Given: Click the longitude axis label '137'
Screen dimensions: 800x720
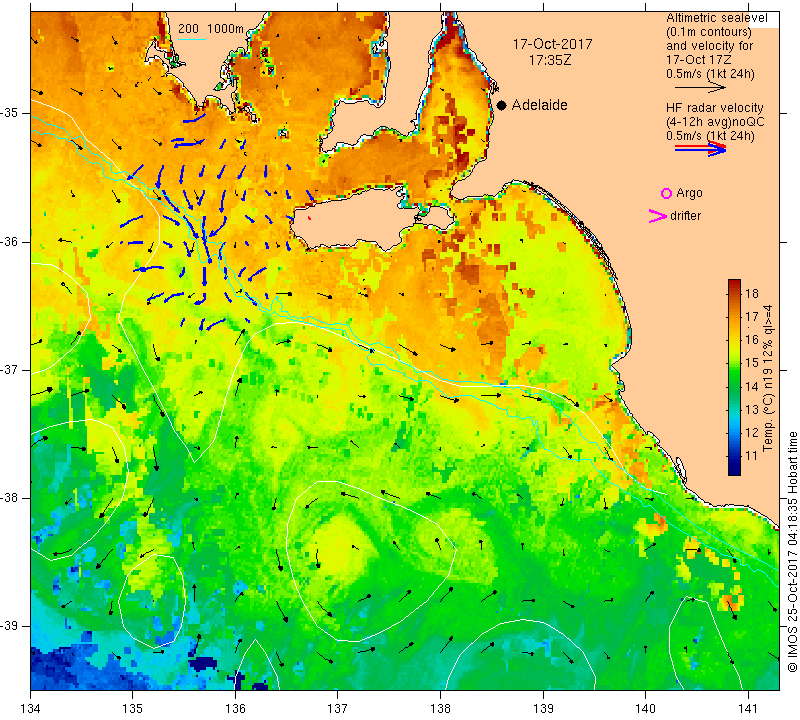Looking at the screenshot, I should pyautogui.click(x=337, y=708).
